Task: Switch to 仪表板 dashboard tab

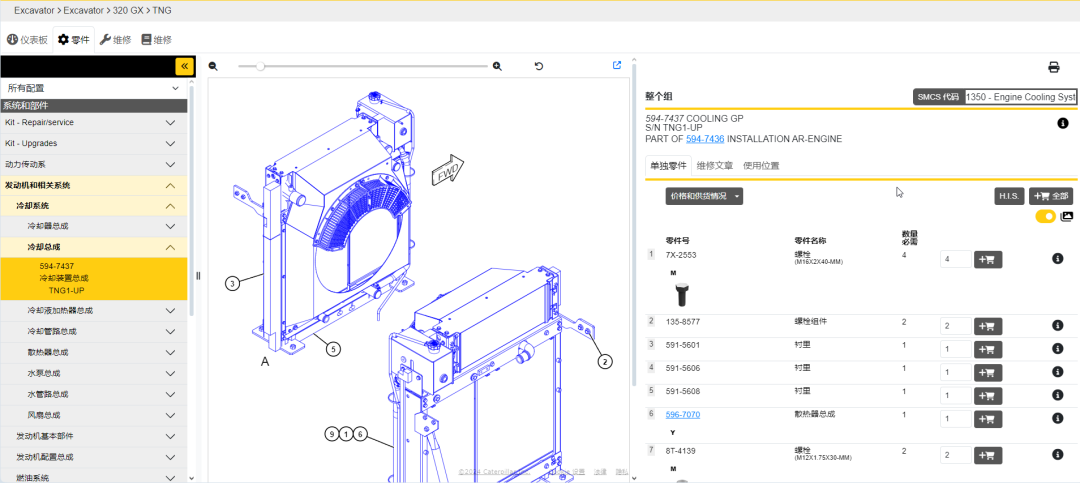Action: coord(27,40)
